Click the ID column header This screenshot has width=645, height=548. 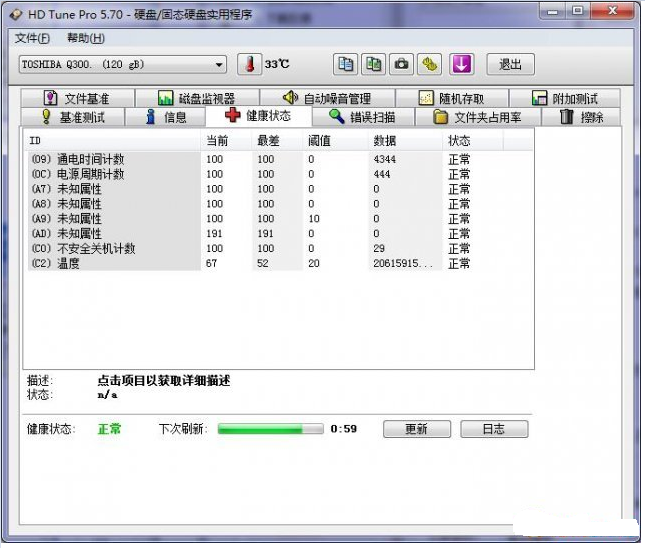pyautogui.click(x=113, y=141)
